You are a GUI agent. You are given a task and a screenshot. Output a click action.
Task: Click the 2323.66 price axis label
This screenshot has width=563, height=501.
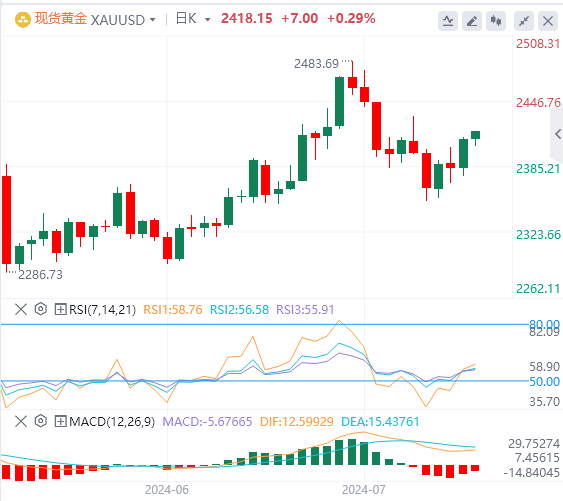click(x=538, y=235)
